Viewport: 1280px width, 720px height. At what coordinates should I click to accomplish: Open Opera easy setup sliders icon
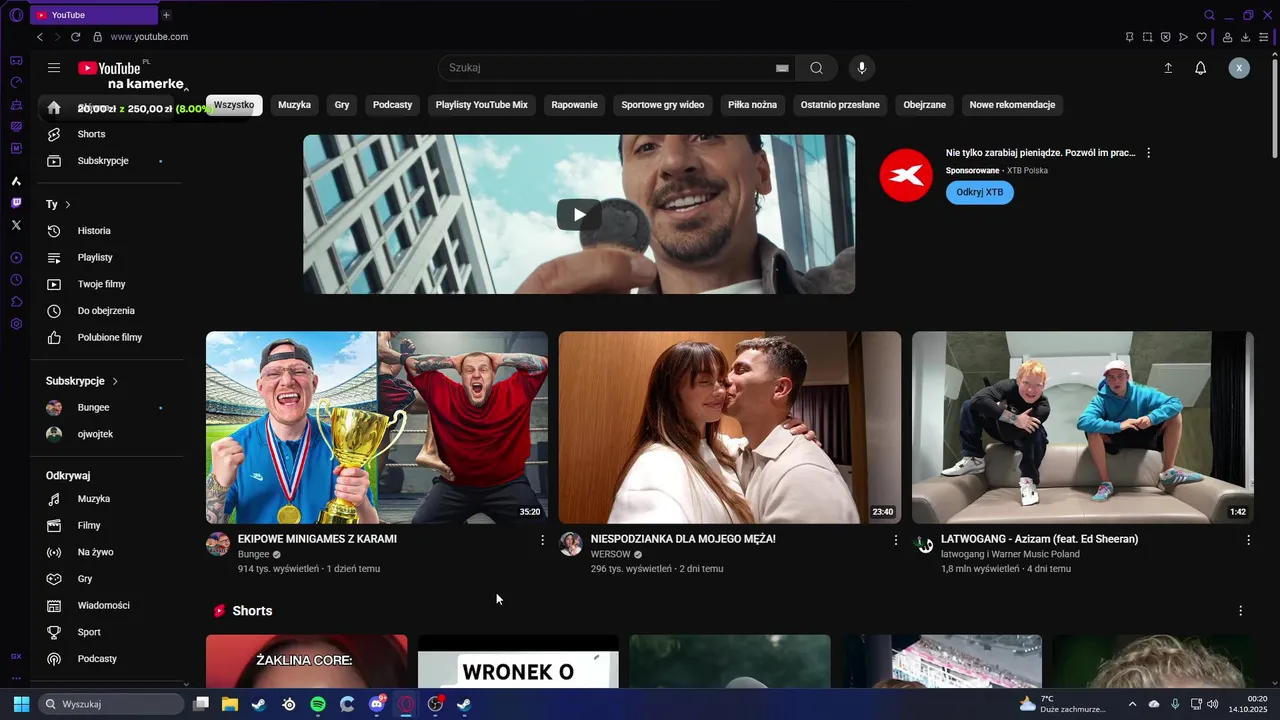coord(1264,37)
